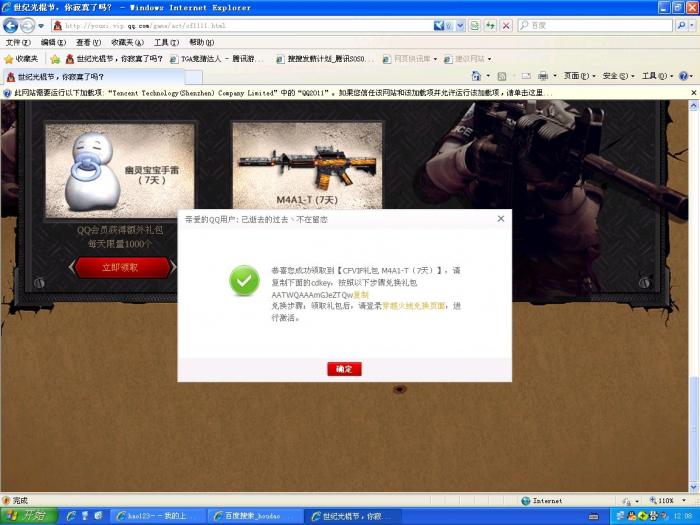Close the cdkey dialog with its X

pos(500,219)
